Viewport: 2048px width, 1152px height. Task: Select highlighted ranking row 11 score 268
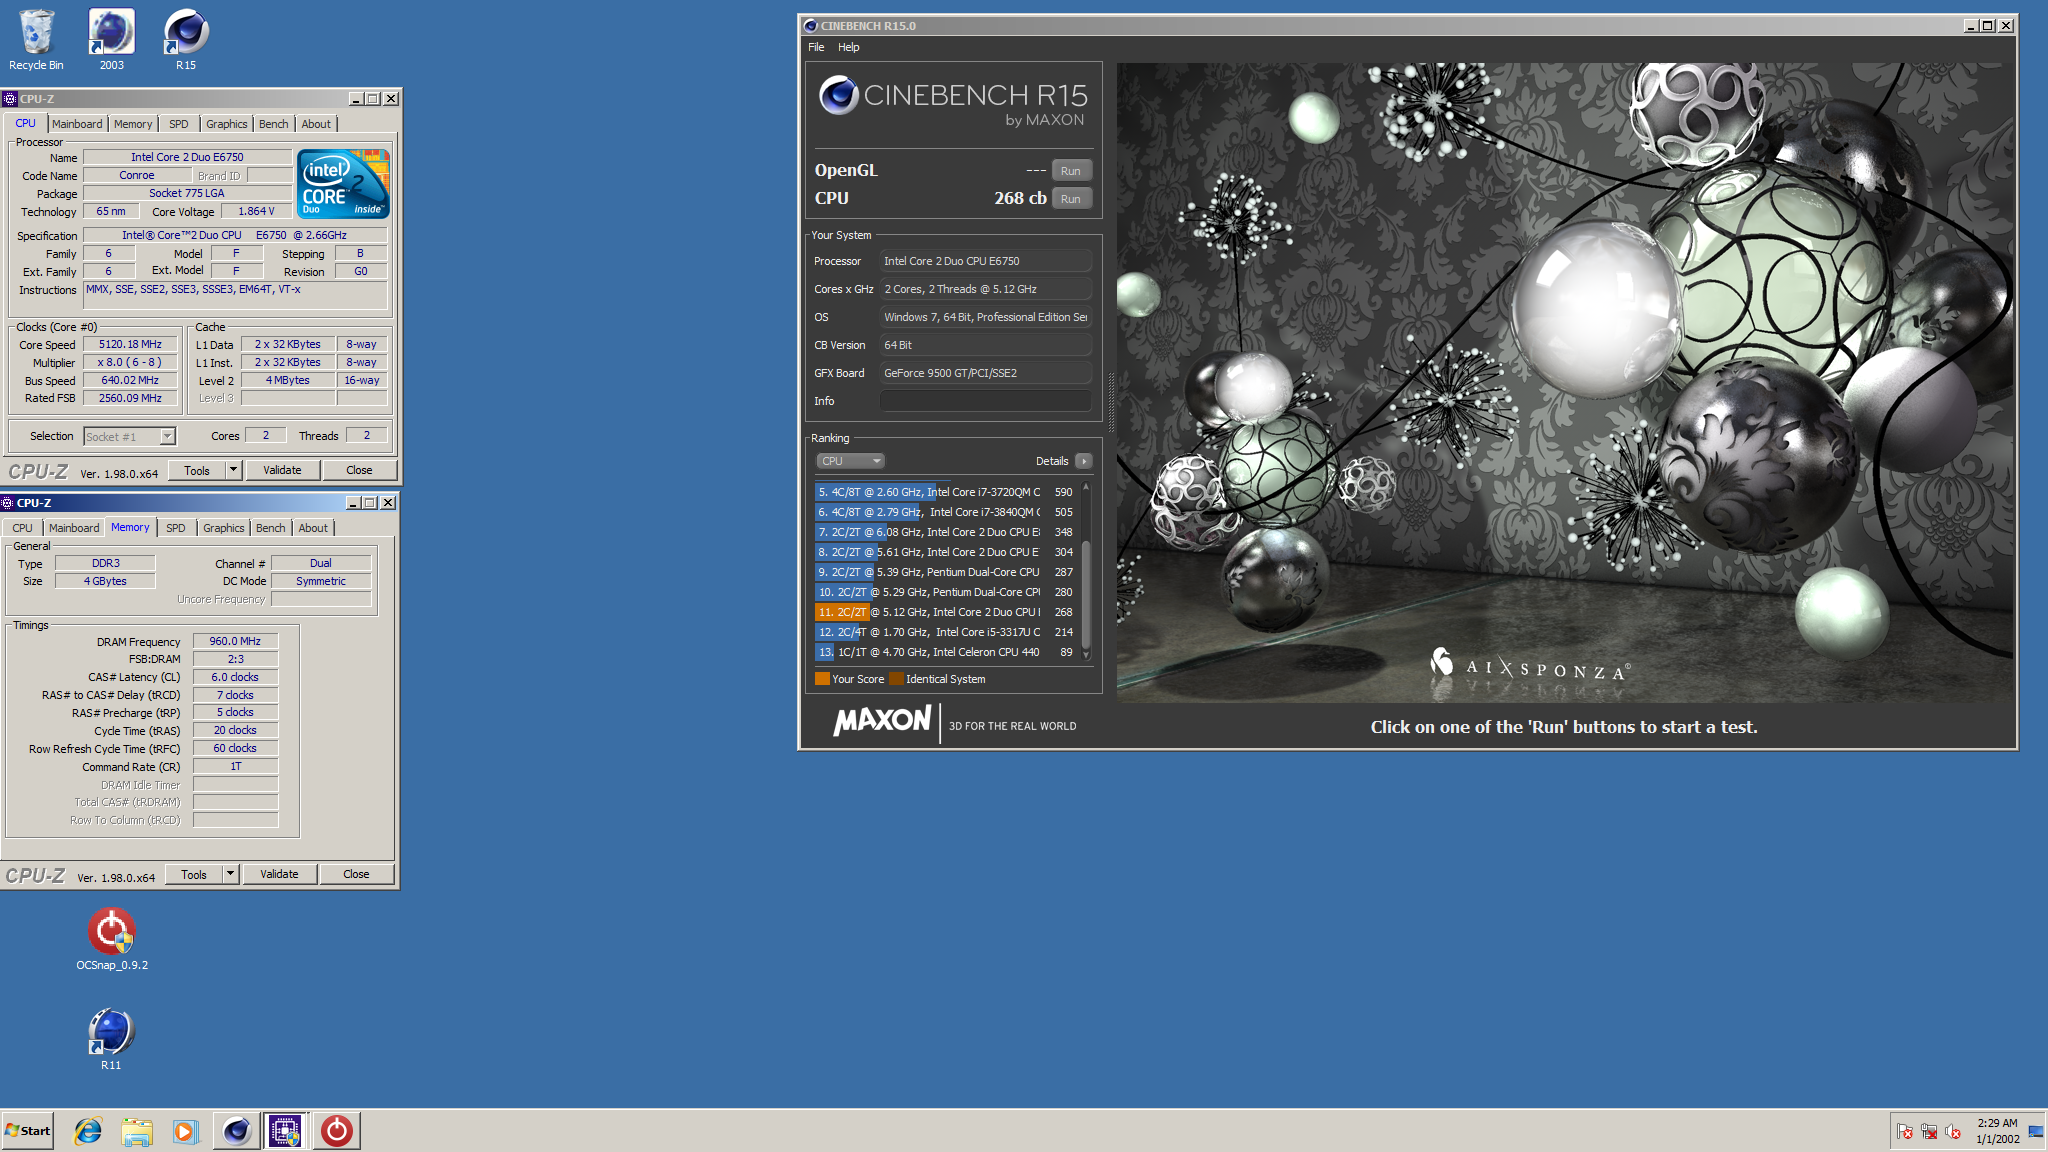coord(945,612)
